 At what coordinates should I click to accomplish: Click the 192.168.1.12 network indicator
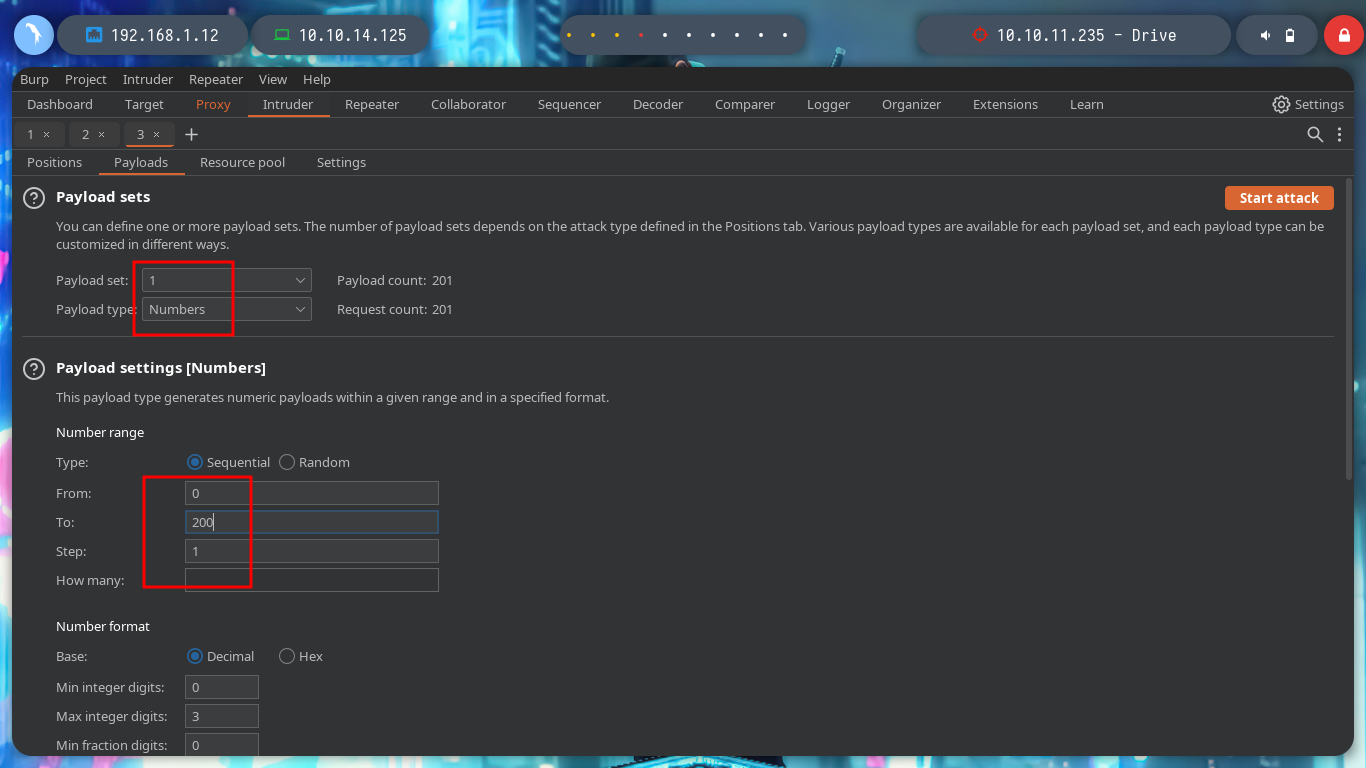point(152,35)
